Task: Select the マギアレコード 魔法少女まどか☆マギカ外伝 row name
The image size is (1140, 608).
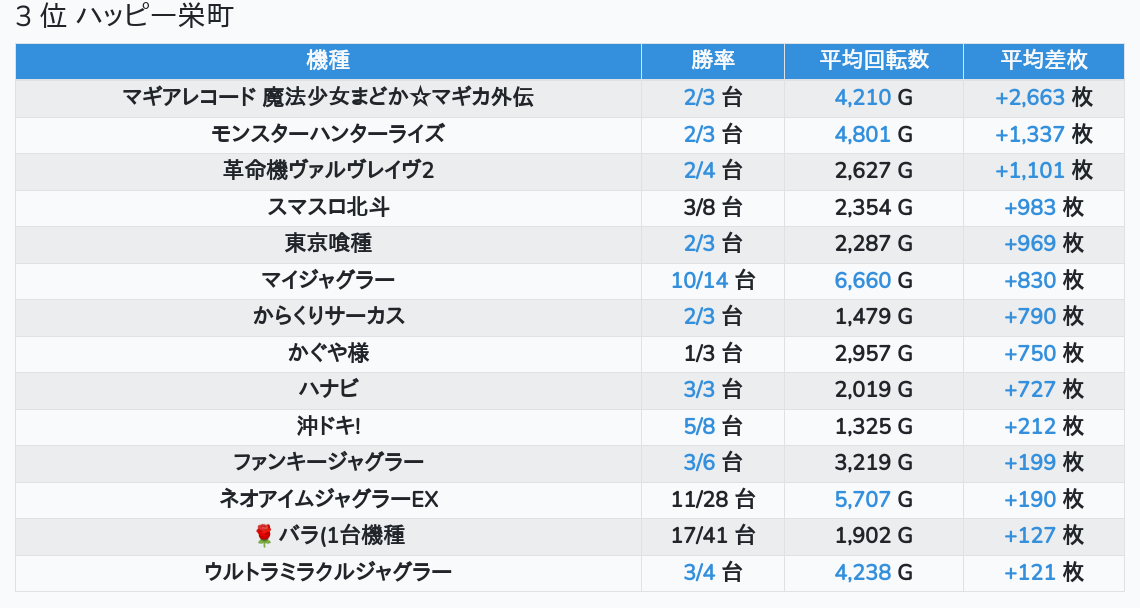Action: pyautogui.click(x=328, y=98)
